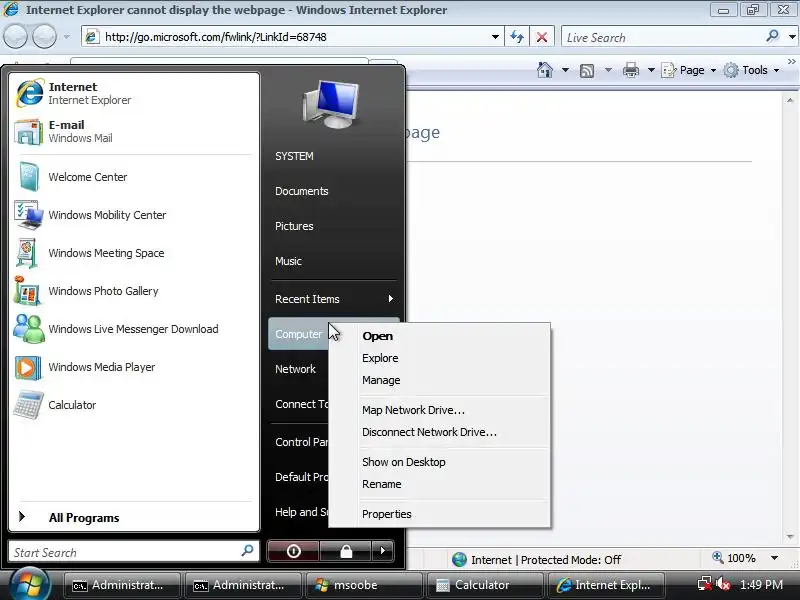
Task: Click the Start menu power button
Action: point(293,551)
